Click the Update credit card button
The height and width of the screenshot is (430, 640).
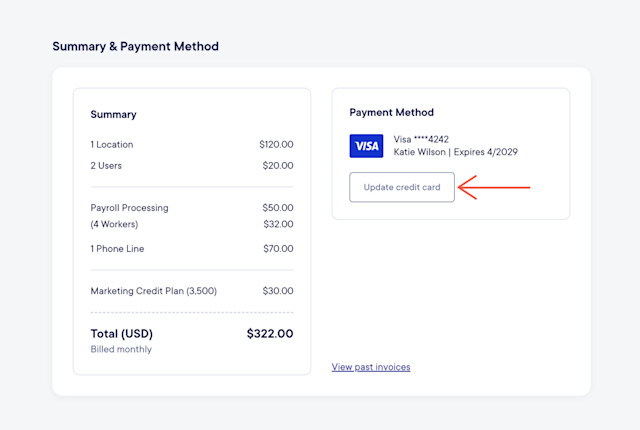(402, 187)
